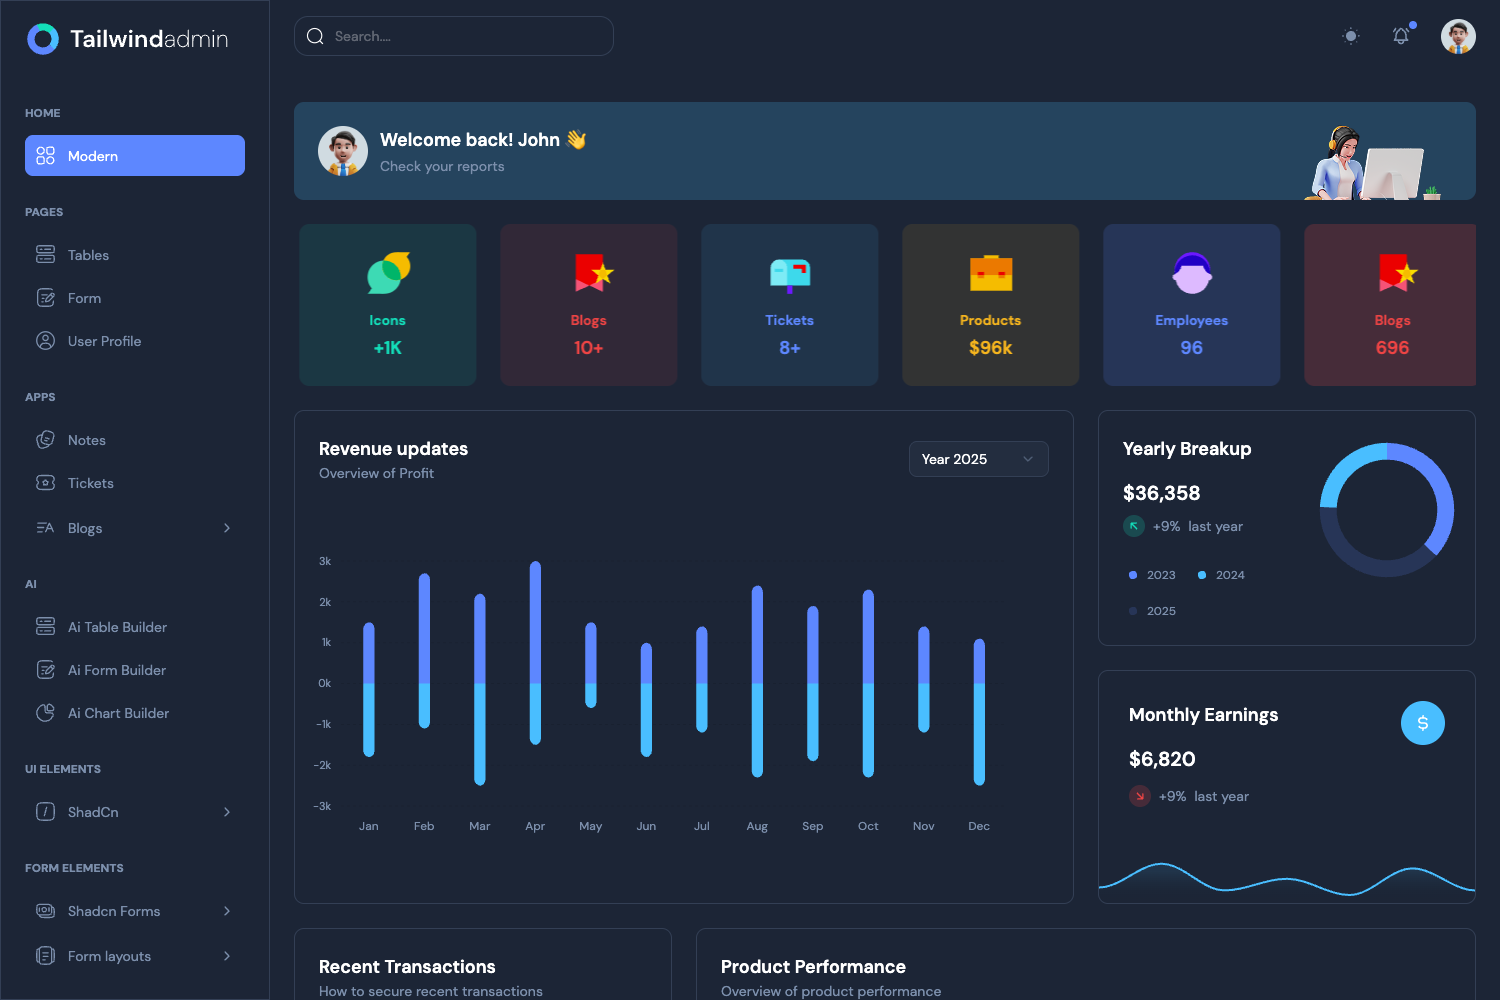The width and height of the screenshot is (1500, 1000).
Task: Click the Tickets link in sidebar
Action: pyautogui.click(x=135, y=483)
